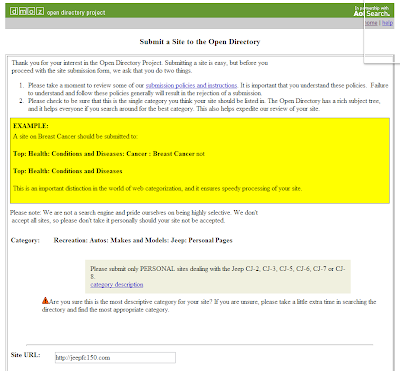Open the help link in top bar

pyautogui.click(x=387, y=23)
